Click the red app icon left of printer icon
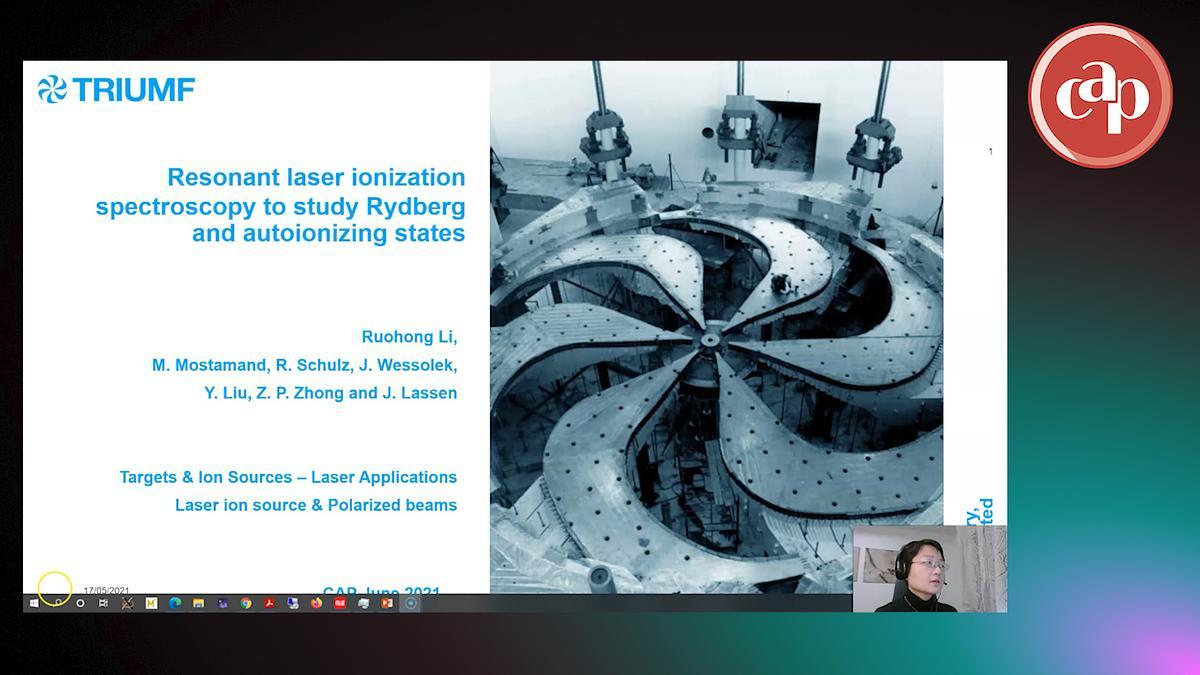 tap(340, 603)
